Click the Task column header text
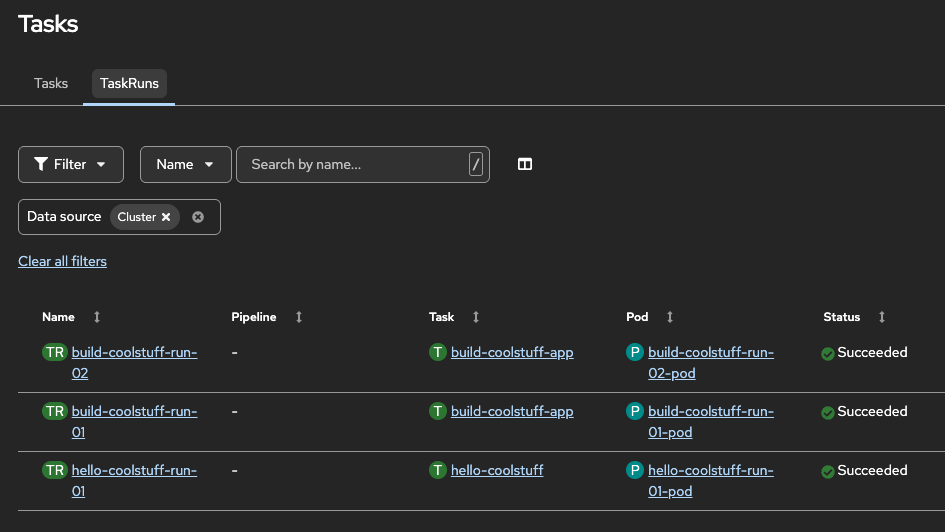Screen dimensions: 945x532 tap(441, 317)
